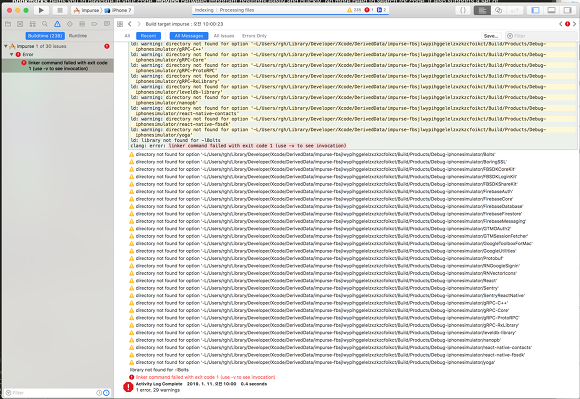This screenshot has height=399, width=580.
Task: Click the red error count in activity bar
Action: [369, 10]
